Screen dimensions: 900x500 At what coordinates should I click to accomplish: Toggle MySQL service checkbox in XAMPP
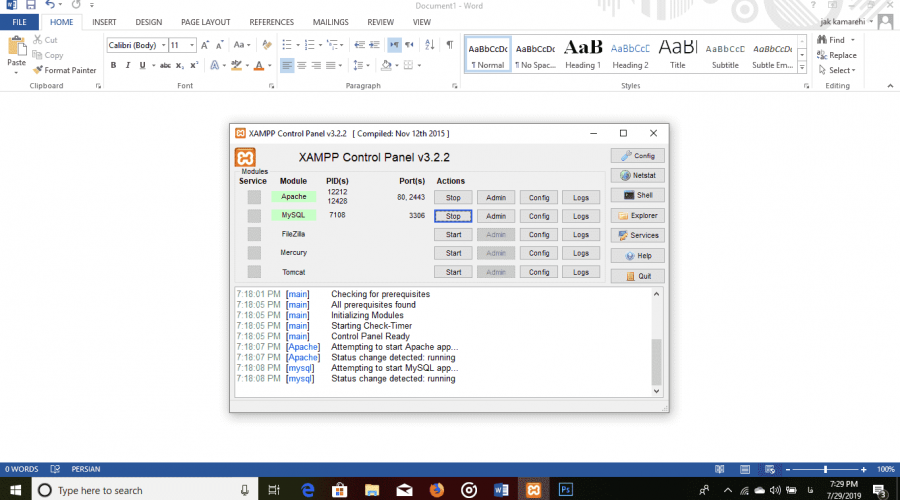[254, 216]
